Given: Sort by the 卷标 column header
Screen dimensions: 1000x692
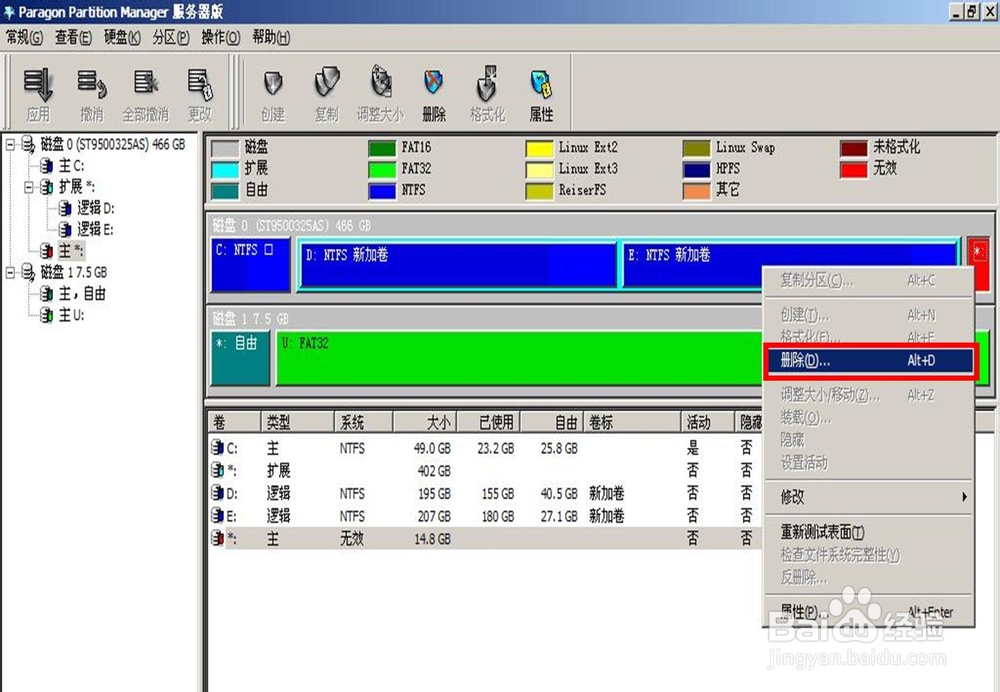Looking at the screenshot, I should coord(633,422).
